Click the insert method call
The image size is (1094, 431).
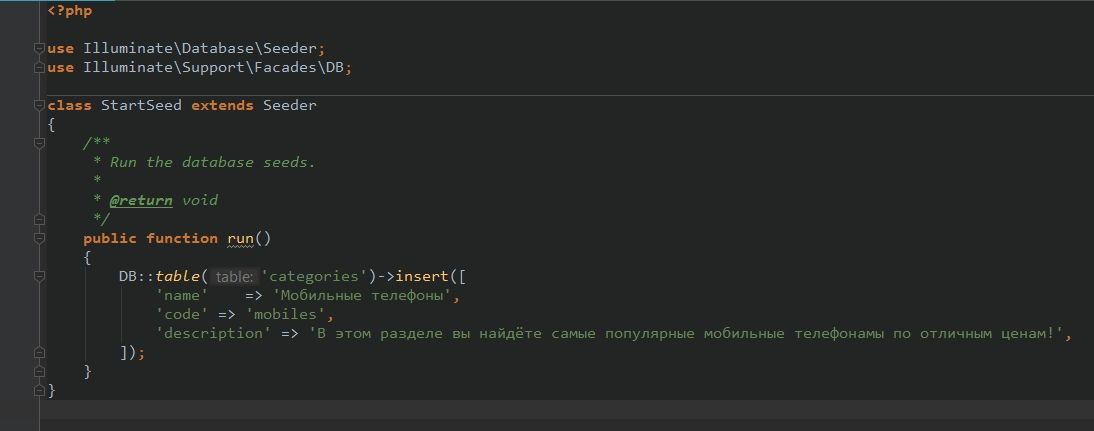pyautogui.click(x=421, y=276)
